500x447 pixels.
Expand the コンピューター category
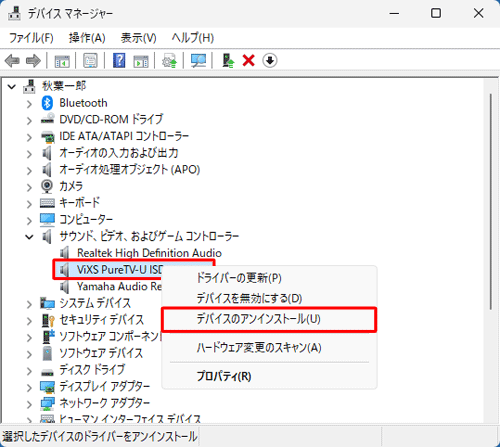(29, 220)
